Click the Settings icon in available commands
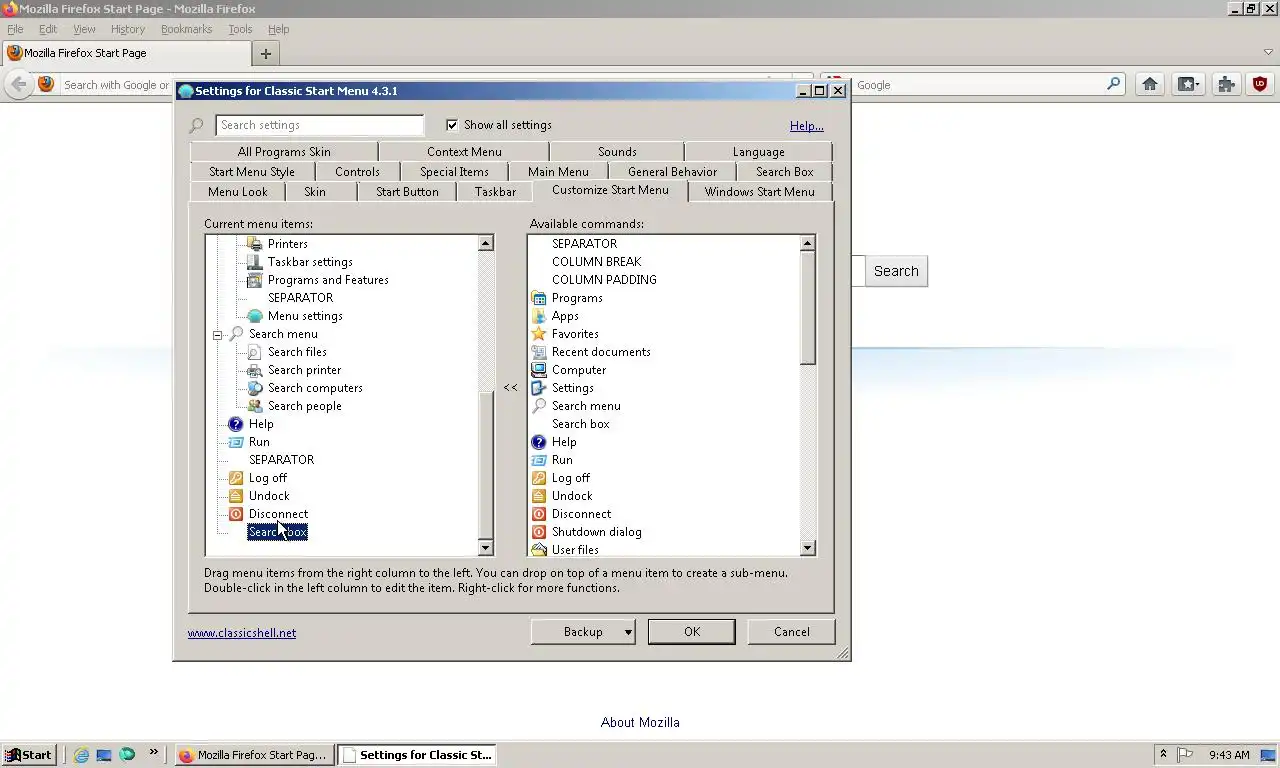The height and width of the screenshot is (768, 1280). (x=539, y=388)
